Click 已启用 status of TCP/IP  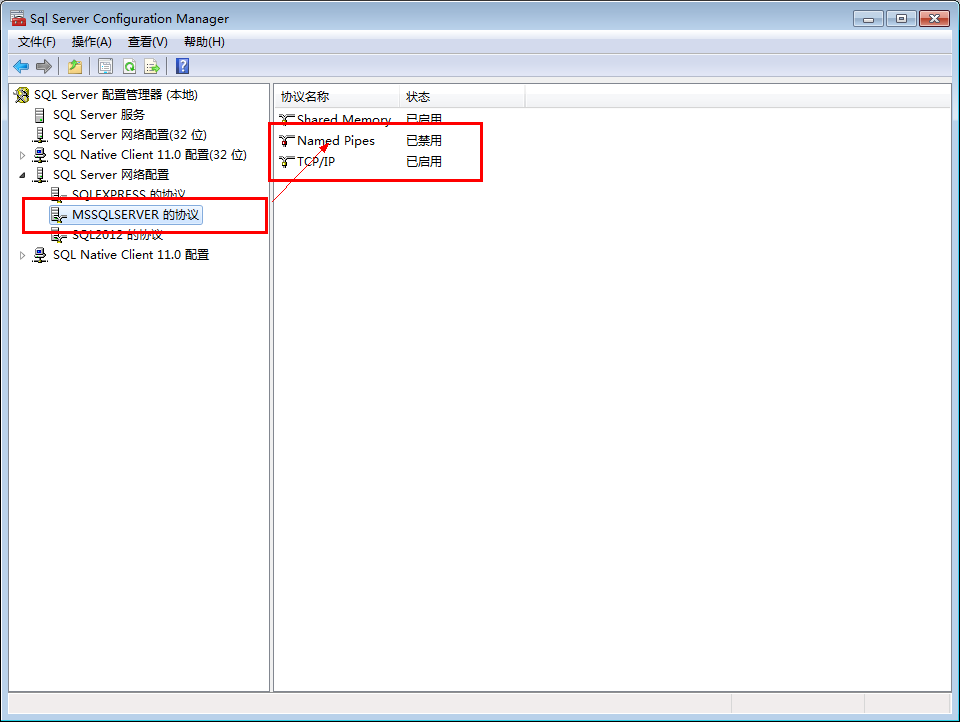pyautogui.click(x=424, y=162)
